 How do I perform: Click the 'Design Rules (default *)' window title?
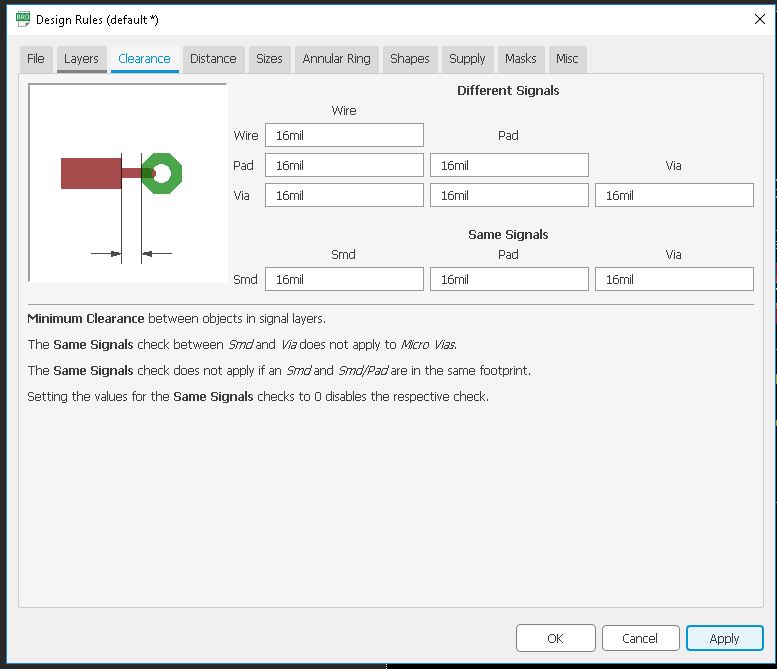(97, 20)
